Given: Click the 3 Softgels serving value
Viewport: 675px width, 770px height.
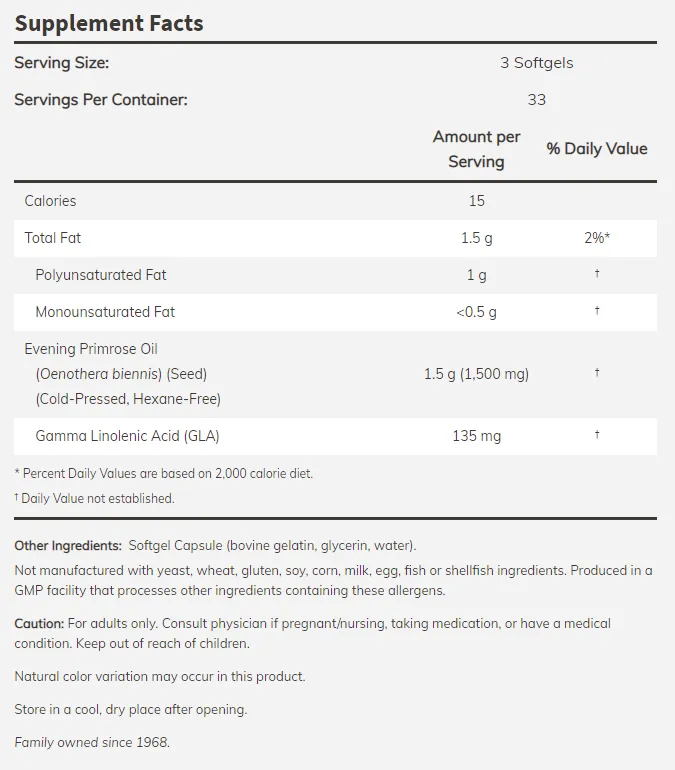Looking at the screenshot, I should pos(537,63).
